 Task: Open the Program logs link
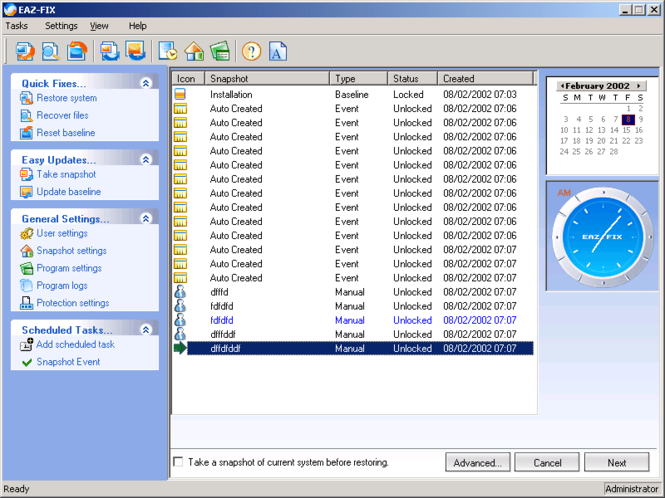click(x=62, y=285)
